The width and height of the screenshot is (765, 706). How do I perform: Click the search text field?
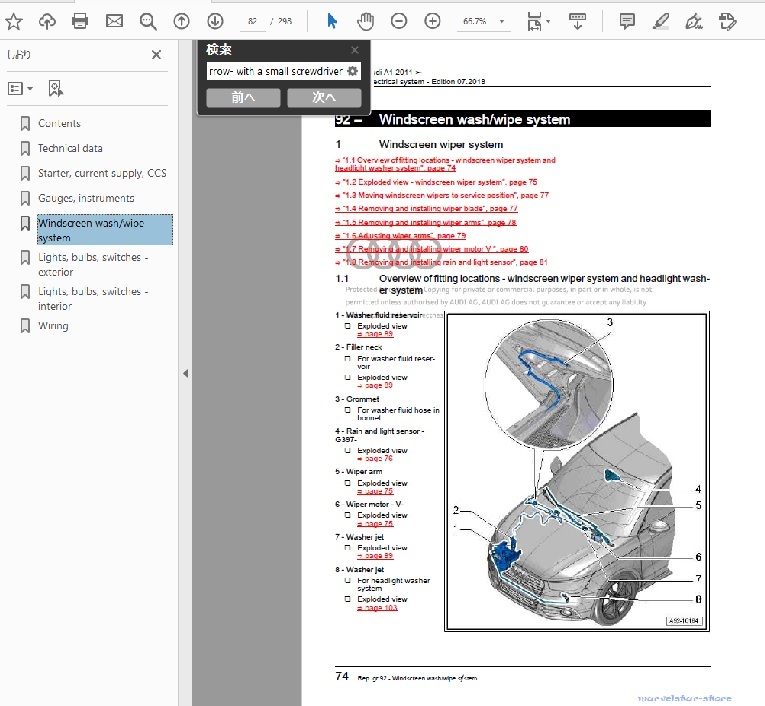(x=276, y=71)
